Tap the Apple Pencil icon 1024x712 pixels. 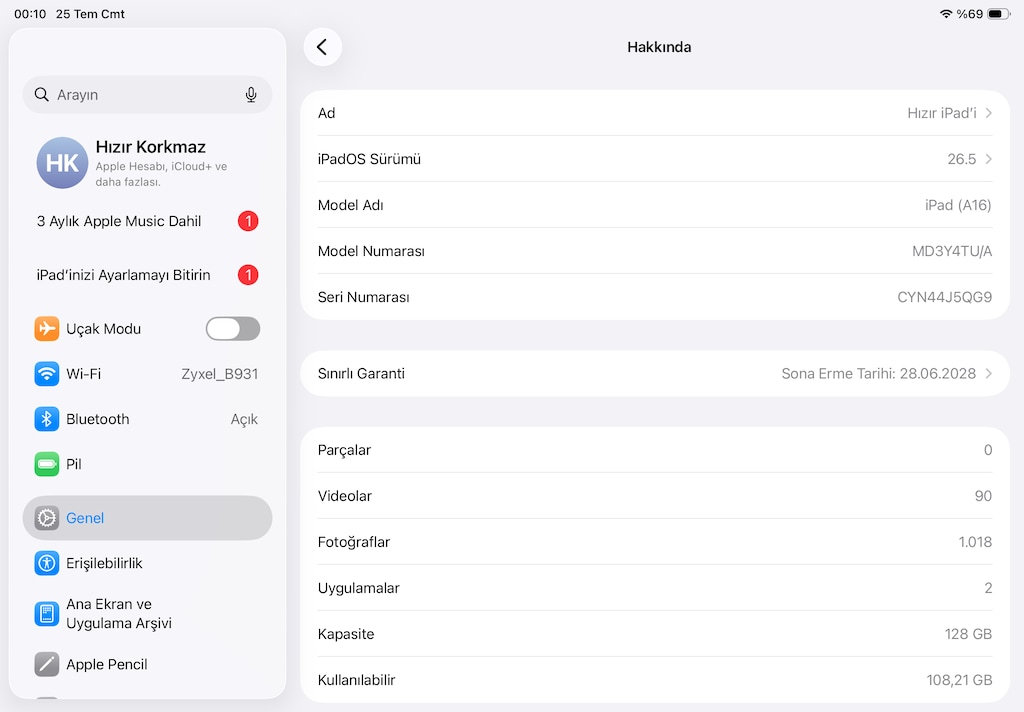pos(46,664)
